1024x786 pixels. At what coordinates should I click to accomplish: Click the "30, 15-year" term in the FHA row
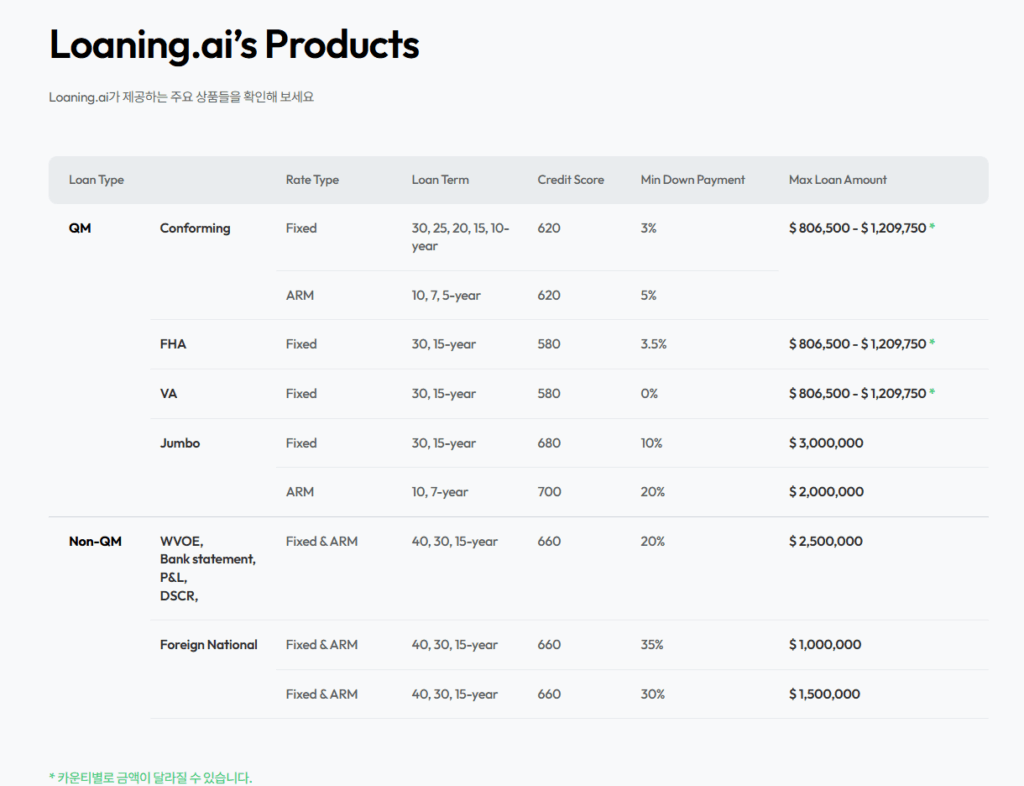click(443, 345)
